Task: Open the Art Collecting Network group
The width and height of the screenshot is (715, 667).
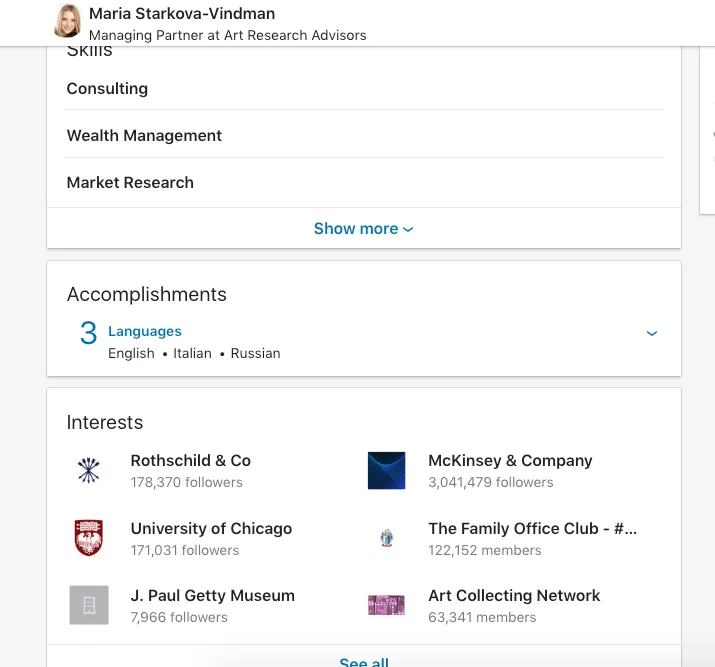Action: (x=514, y=595)
